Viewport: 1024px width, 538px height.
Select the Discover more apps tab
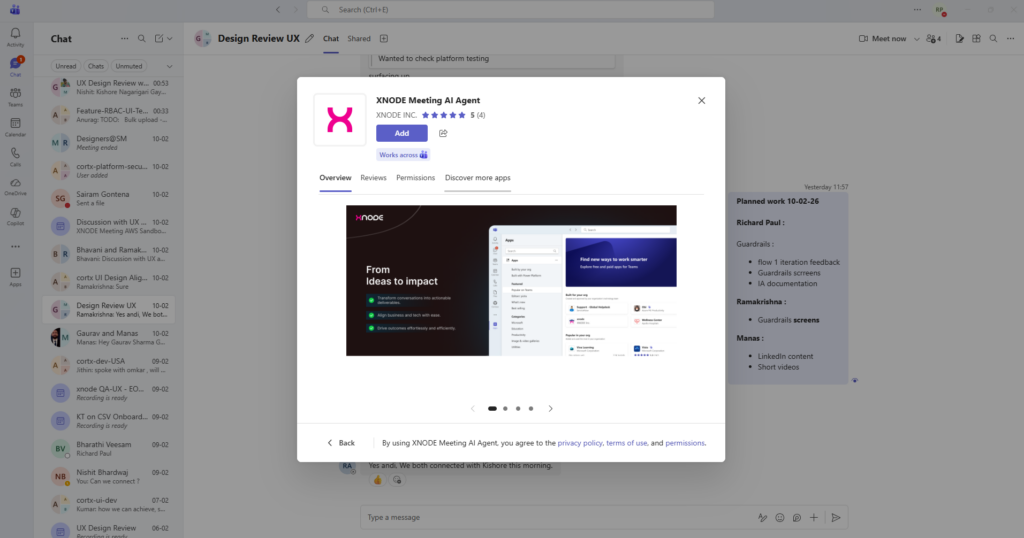(477, 178)
